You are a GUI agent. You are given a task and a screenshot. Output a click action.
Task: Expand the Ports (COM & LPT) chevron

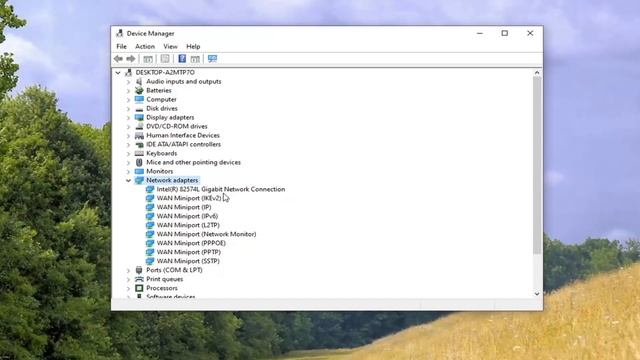coord(129,270)
